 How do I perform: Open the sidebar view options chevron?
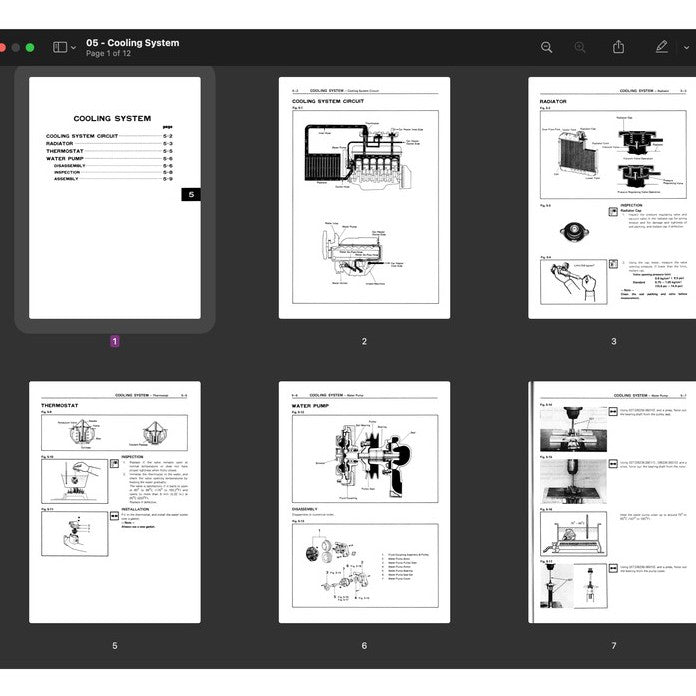(73, 47)
